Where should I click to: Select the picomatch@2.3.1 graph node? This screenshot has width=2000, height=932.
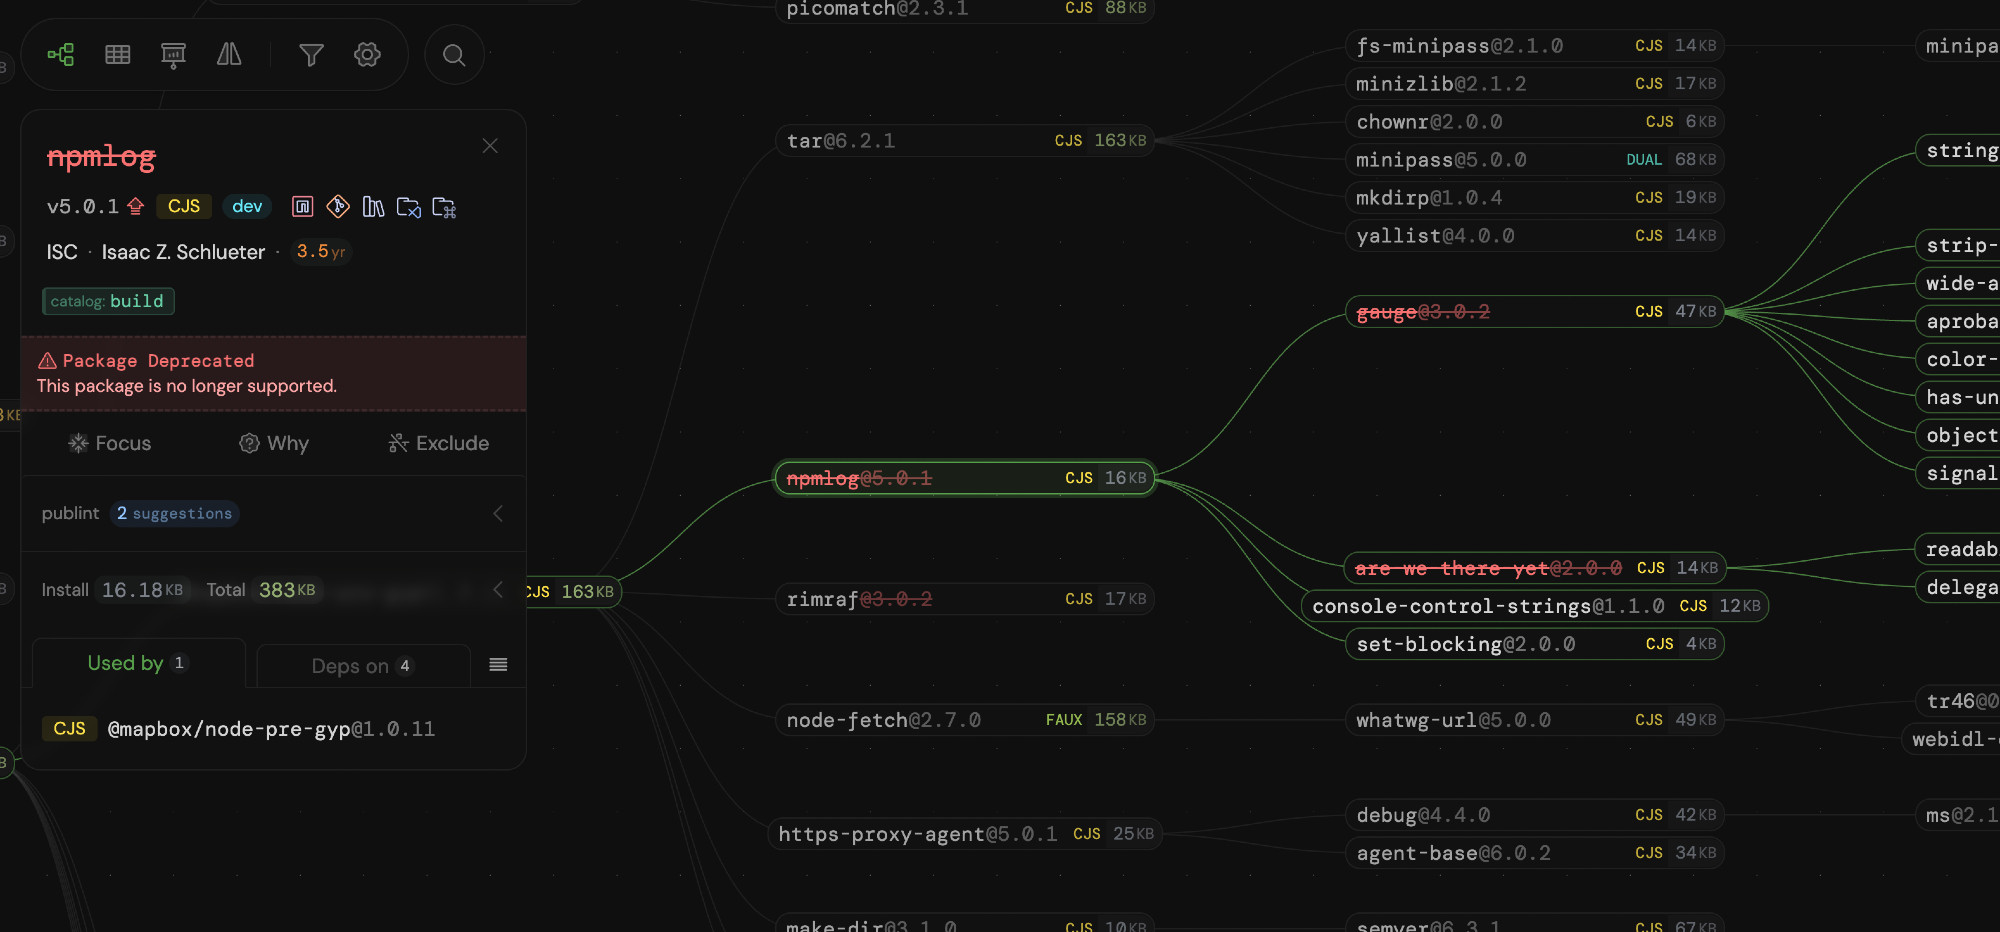[x=966, y=9]
